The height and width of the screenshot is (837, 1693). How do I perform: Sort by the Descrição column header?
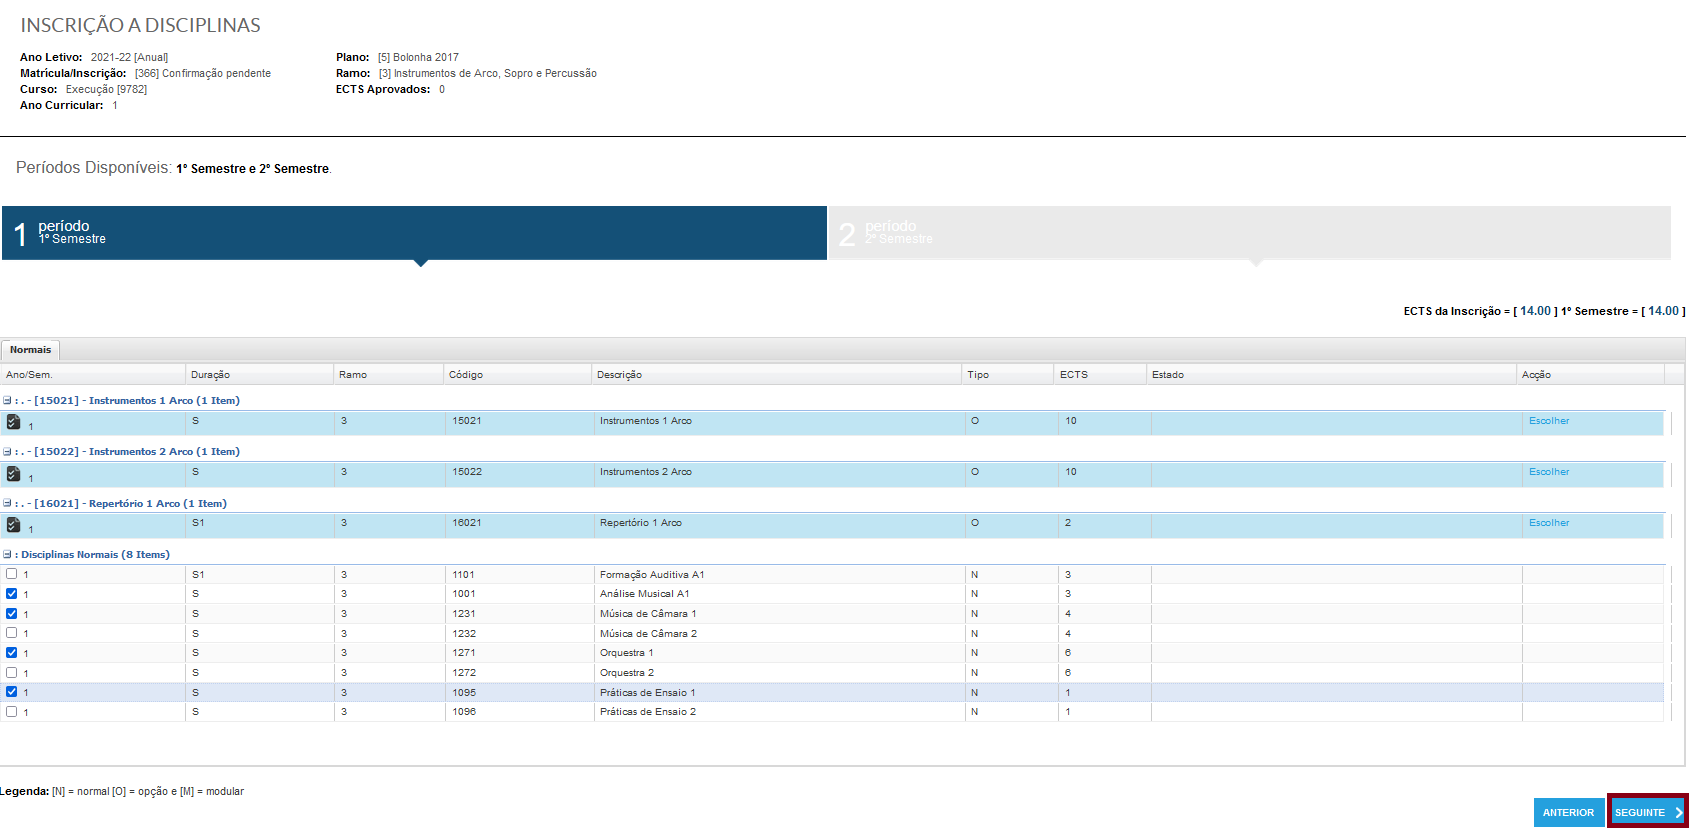point(777,375)
